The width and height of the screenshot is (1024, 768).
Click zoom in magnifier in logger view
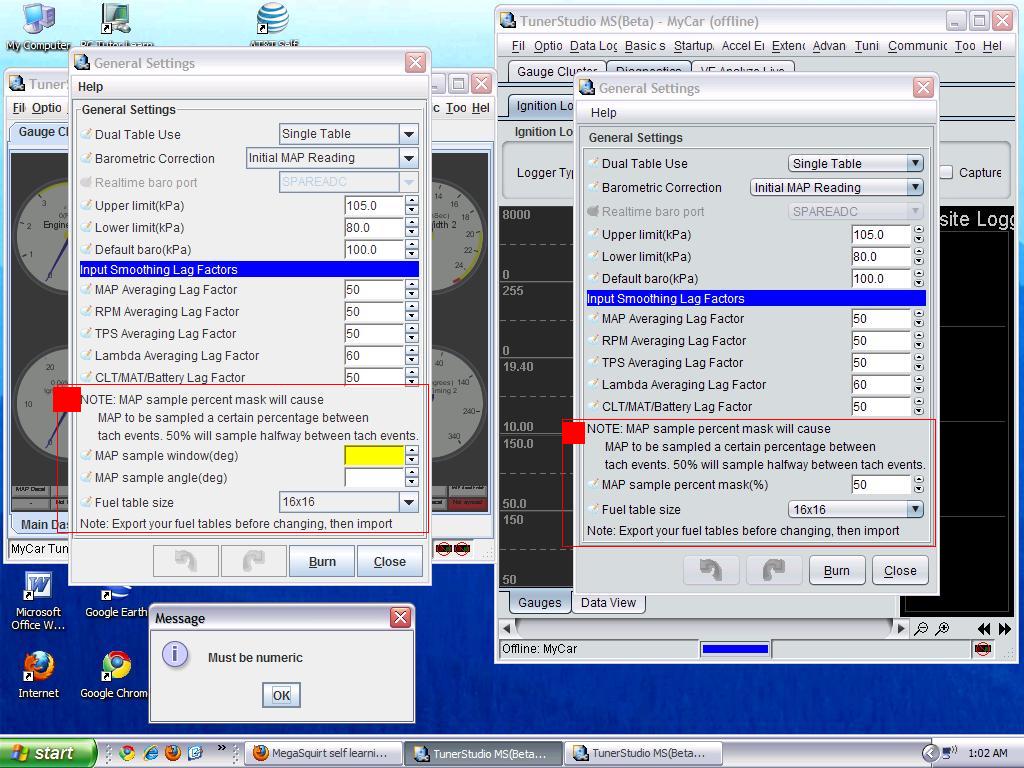coord(942,629)
